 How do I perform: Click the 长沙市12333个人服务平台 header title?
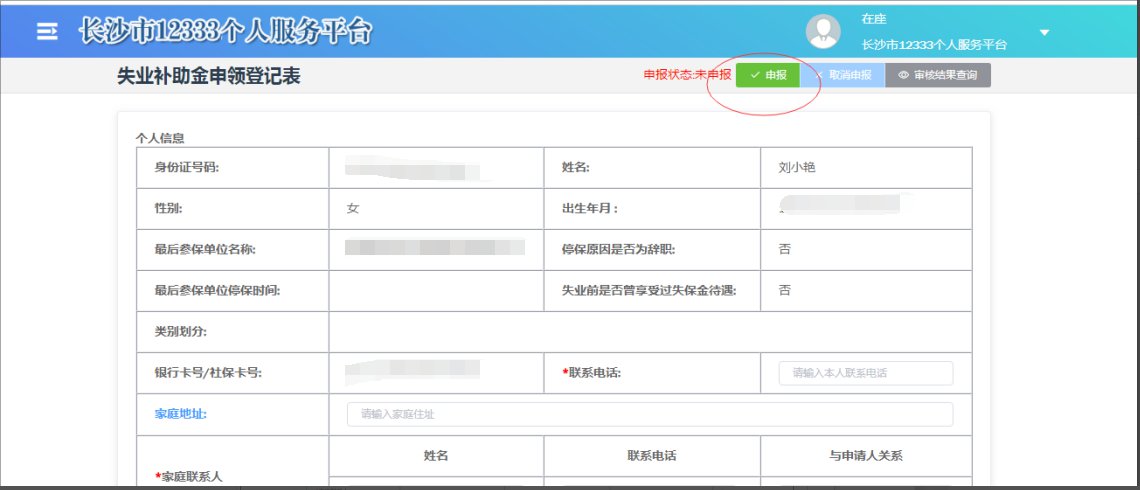coord(226,31)
